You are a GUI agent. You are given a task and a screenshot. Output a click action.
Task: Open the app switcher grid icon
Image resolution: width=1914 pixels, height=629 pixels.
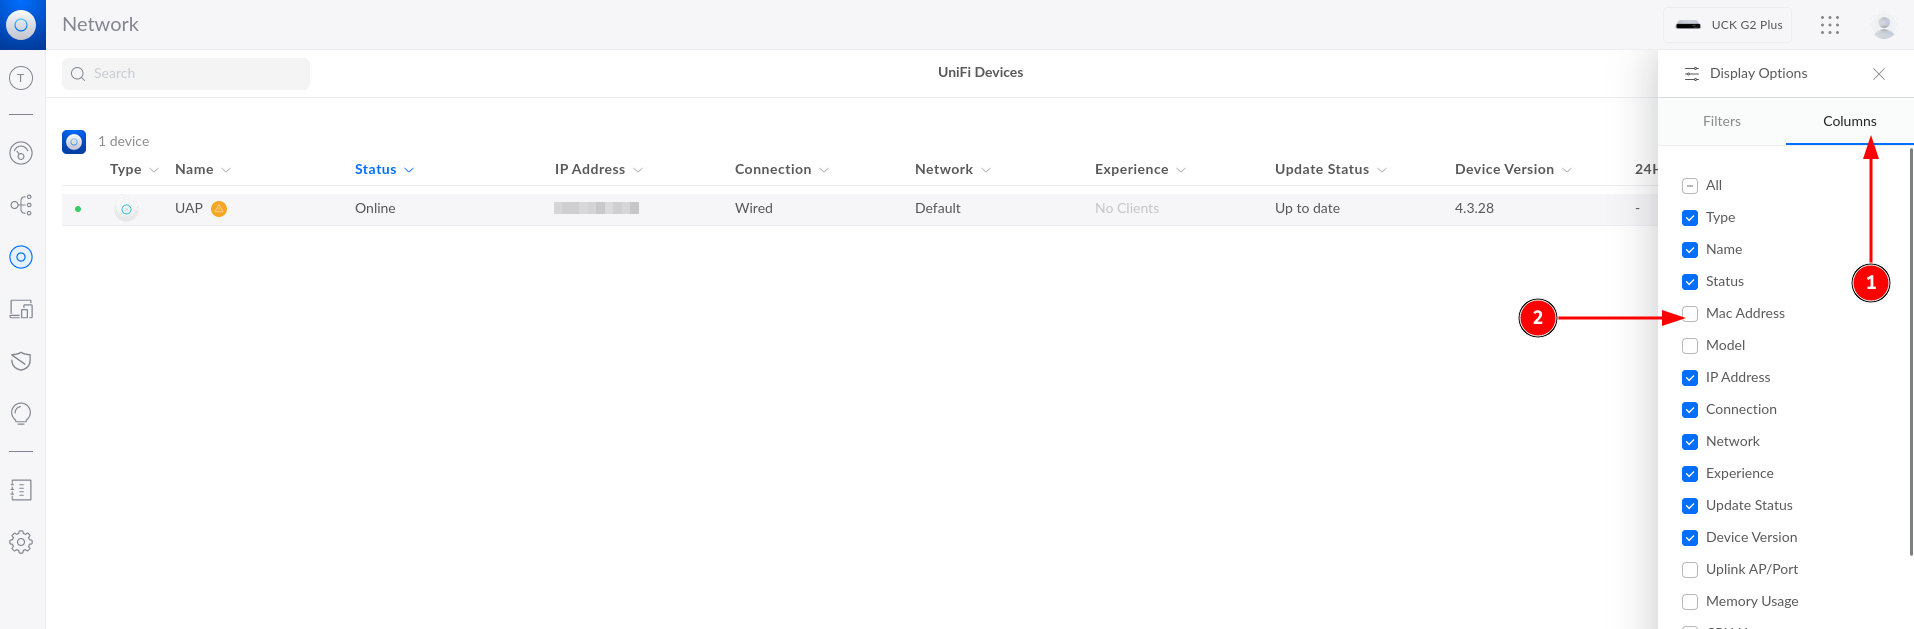tap(1829, 25)
